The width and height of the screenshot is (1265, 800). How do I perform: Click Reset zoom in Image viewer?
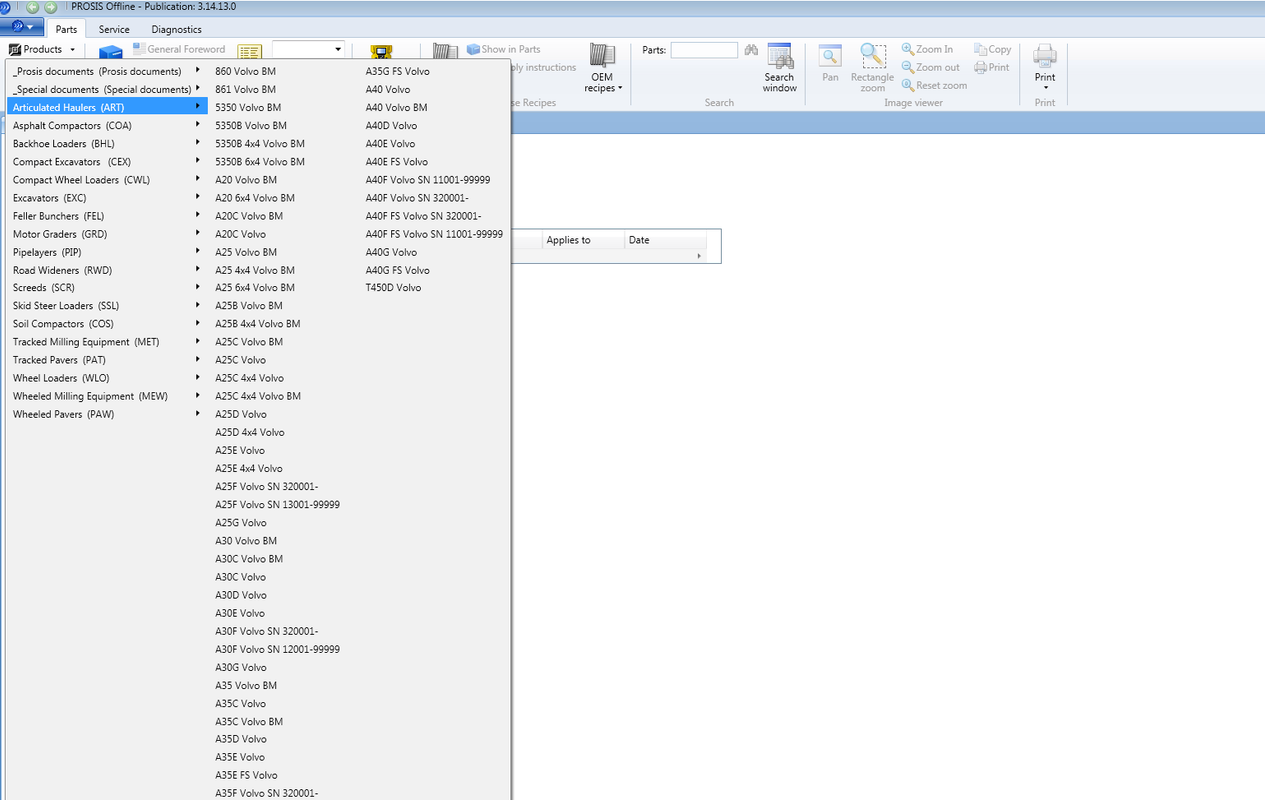(x=934, y=85)
